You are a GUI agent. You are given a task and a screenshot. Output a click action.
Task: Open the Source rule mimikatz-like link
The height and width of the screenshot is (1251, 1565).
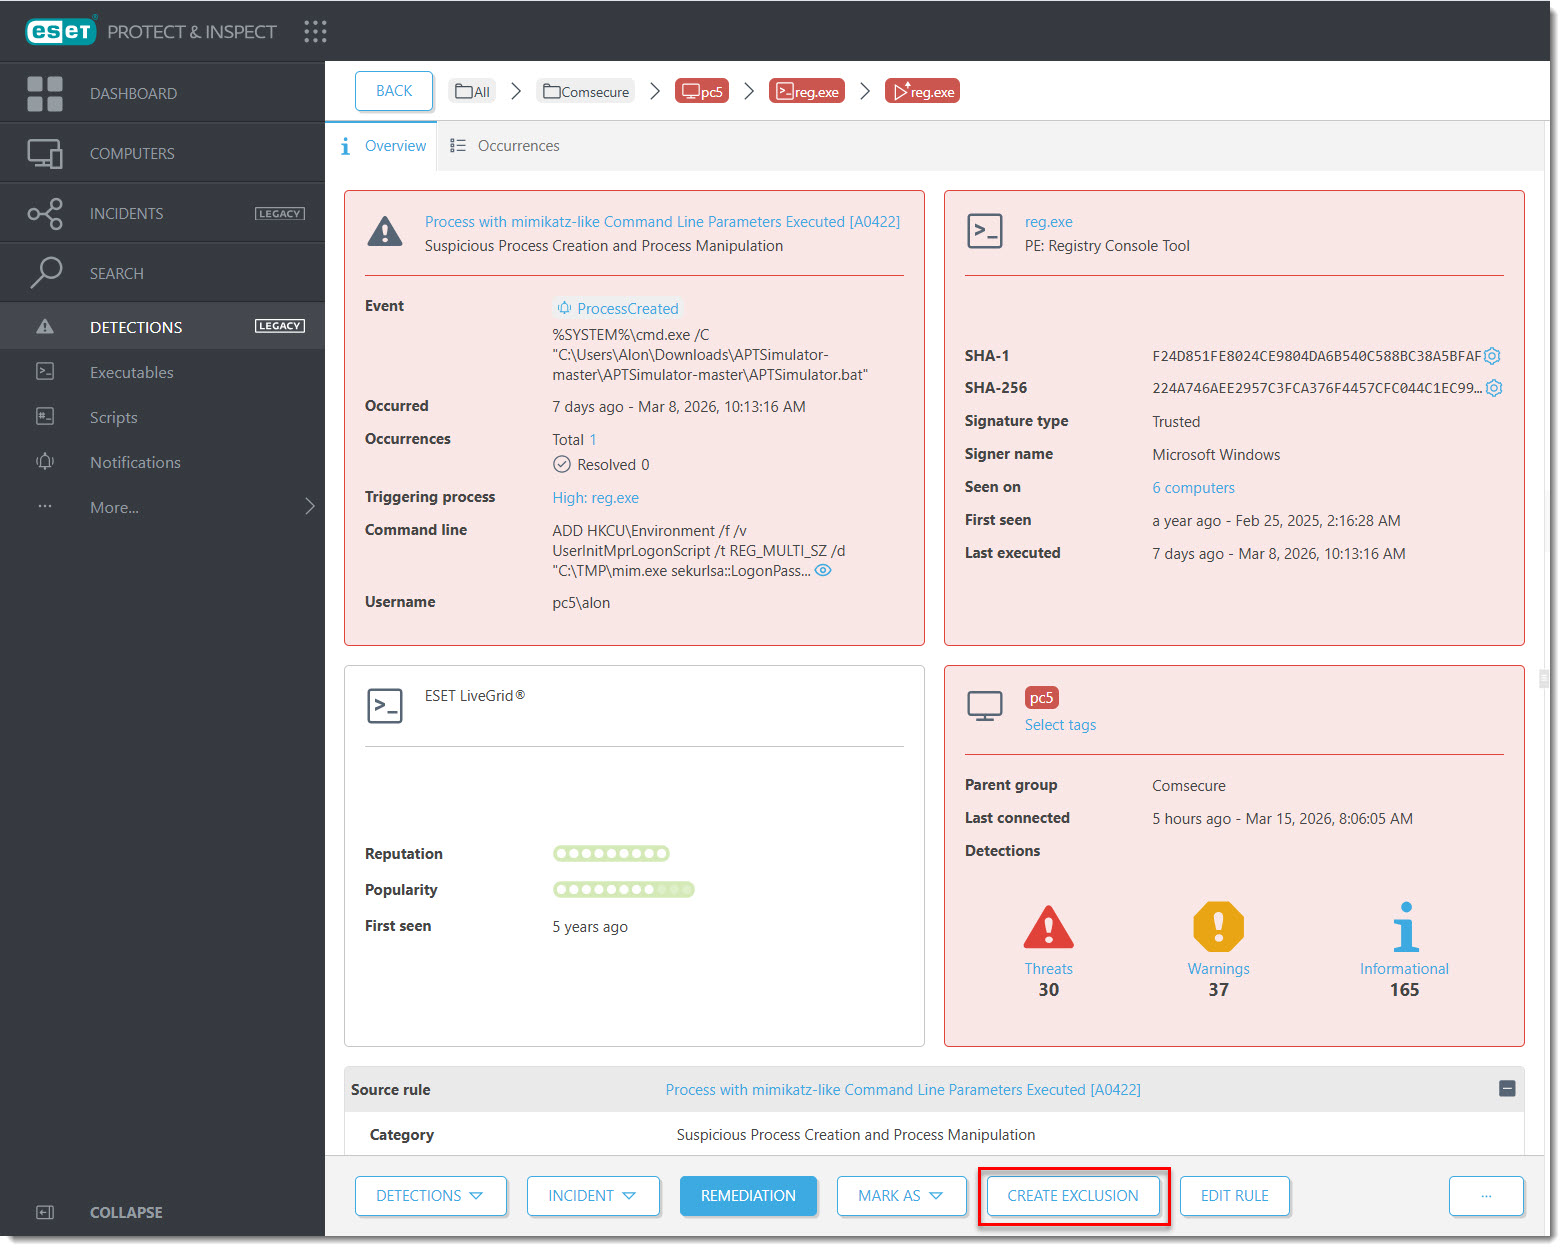[x=903, y=1090]
